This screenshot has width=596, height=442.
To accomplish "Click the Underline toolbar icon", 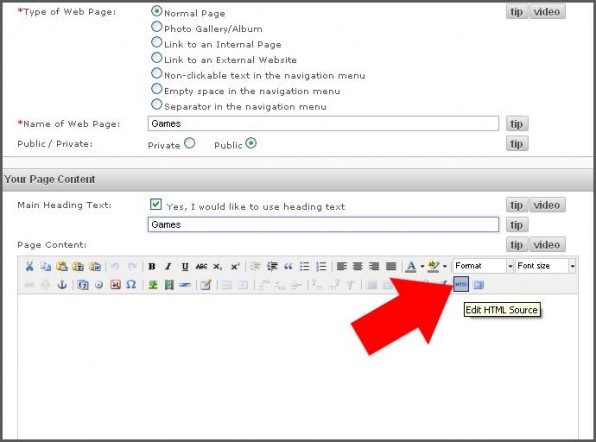I will click(x=185, y=266).
